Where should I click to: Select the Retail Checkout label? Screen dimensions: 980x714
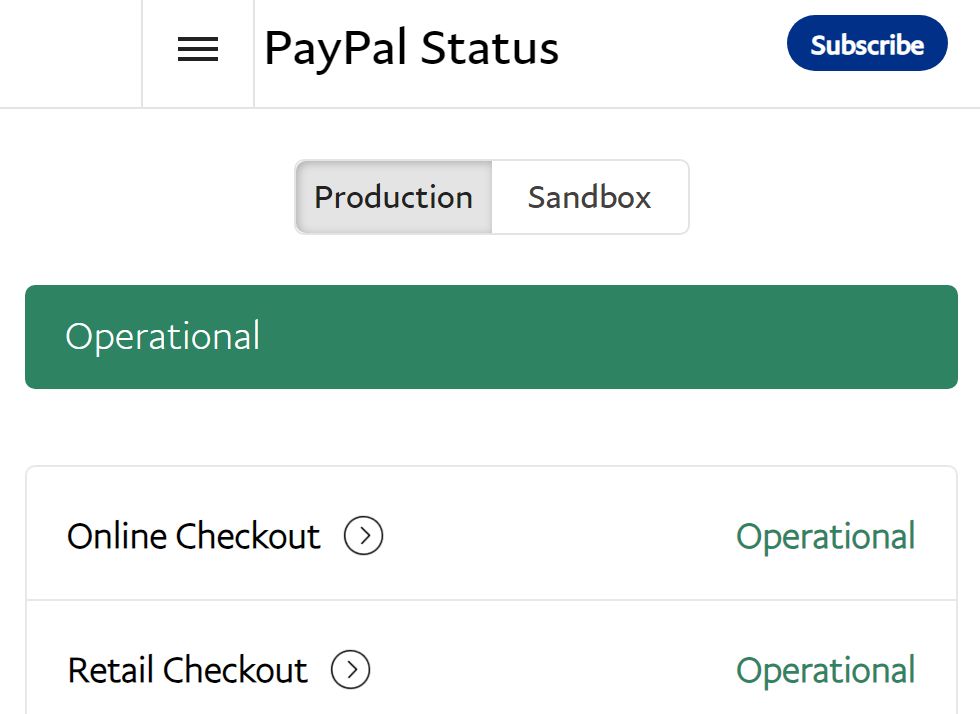188,670
